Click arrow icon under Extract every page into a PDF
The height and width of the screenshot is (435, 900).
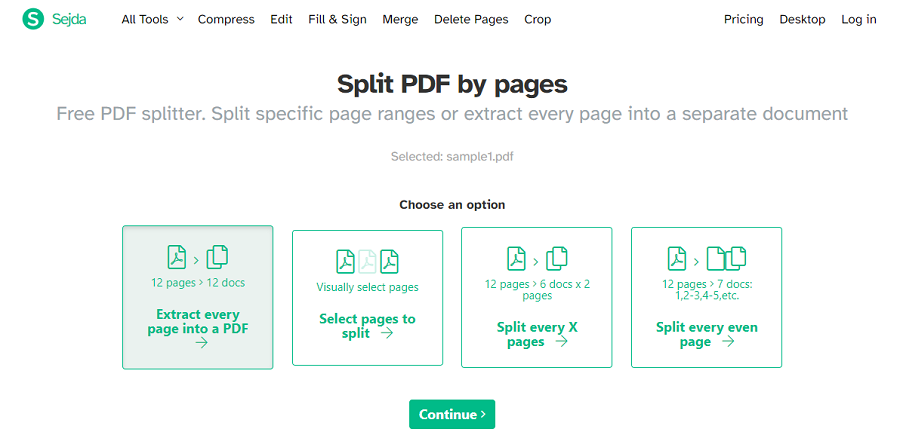tap(201, 343)
